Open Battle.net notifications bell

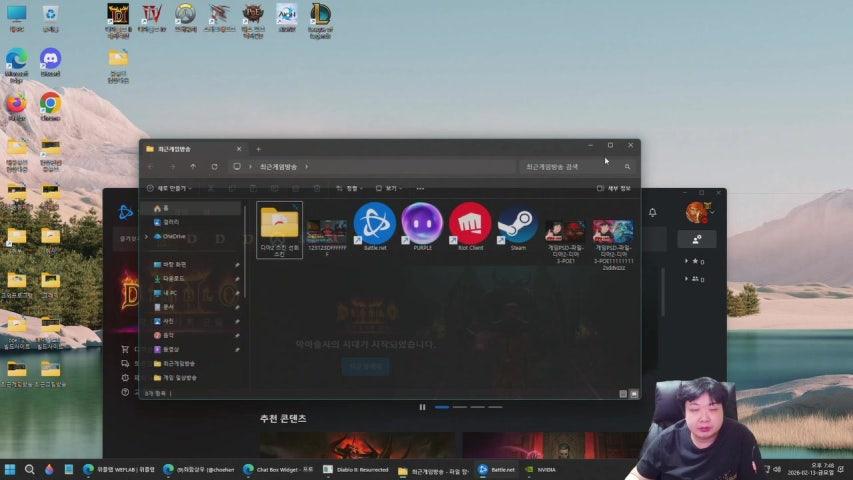click(x=652, y=213)
